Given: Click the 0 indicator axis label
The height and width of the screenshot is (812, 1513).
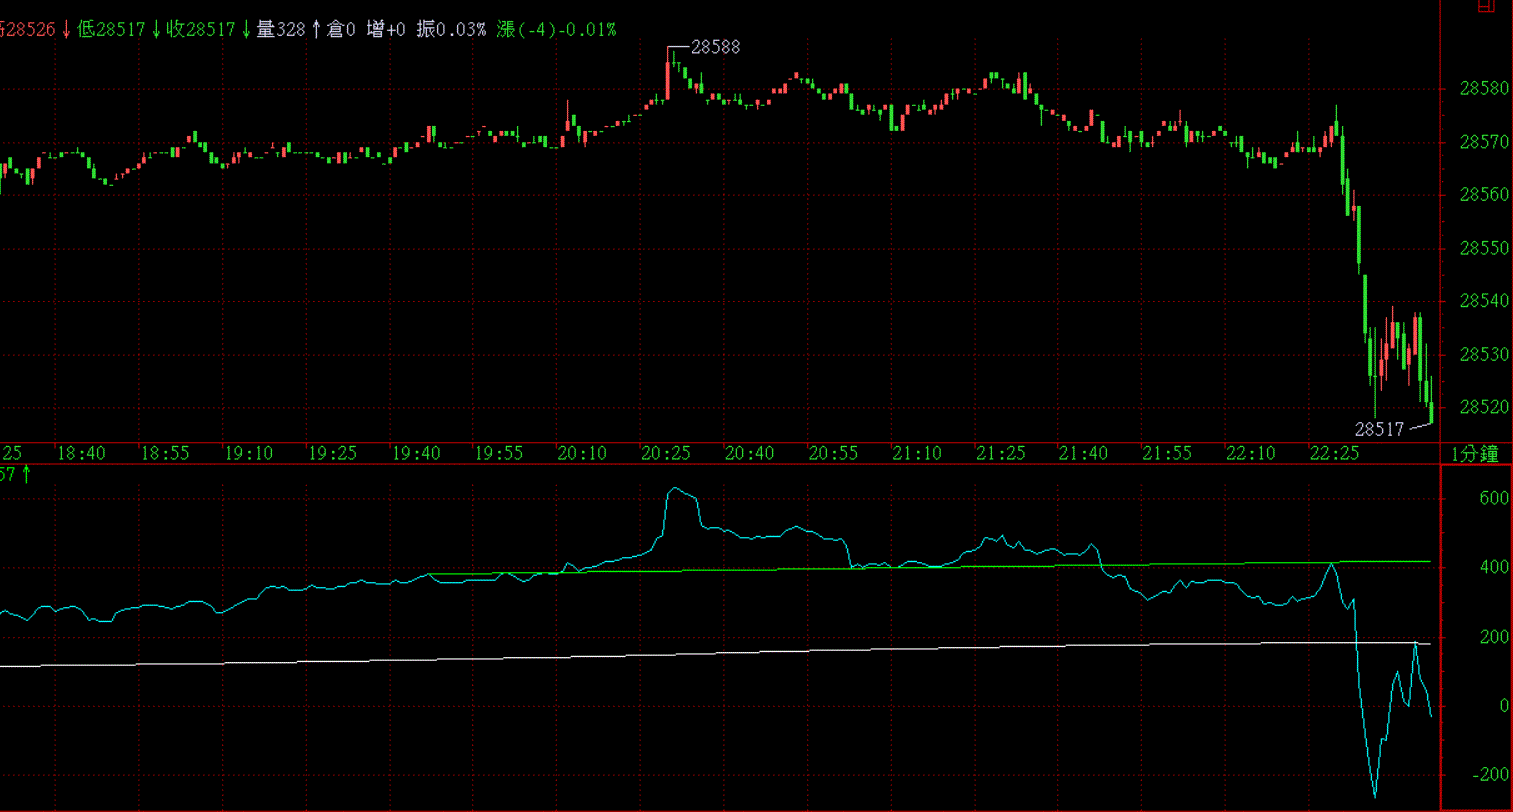Looking at the screenshot, I should click(x=1503, y=706).
